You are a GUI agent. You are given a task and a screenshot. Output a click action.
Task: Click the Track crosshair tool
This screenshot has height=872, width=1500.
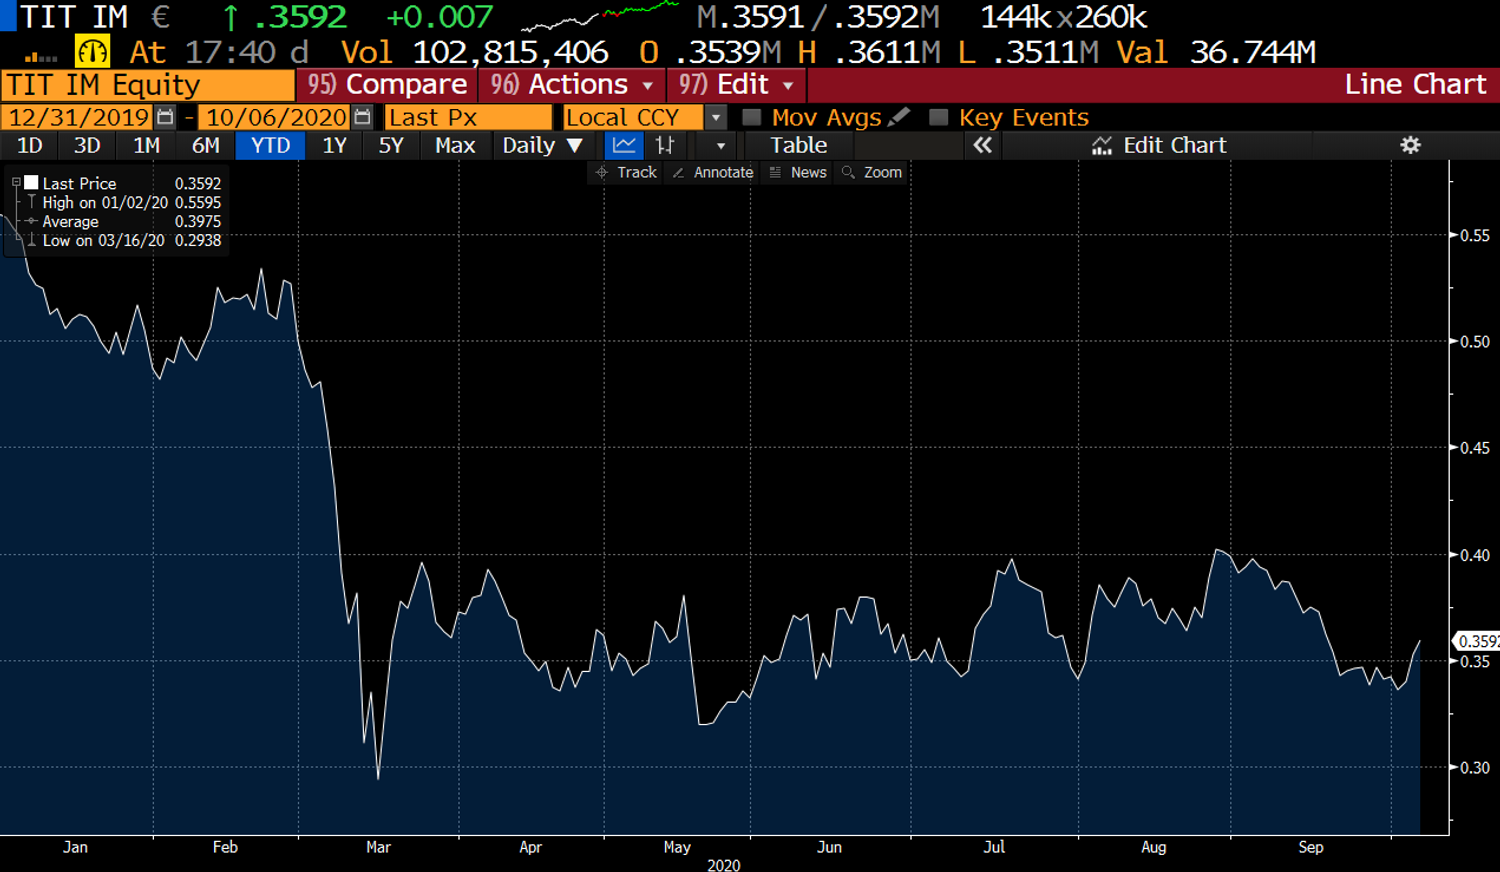(627, 172)
